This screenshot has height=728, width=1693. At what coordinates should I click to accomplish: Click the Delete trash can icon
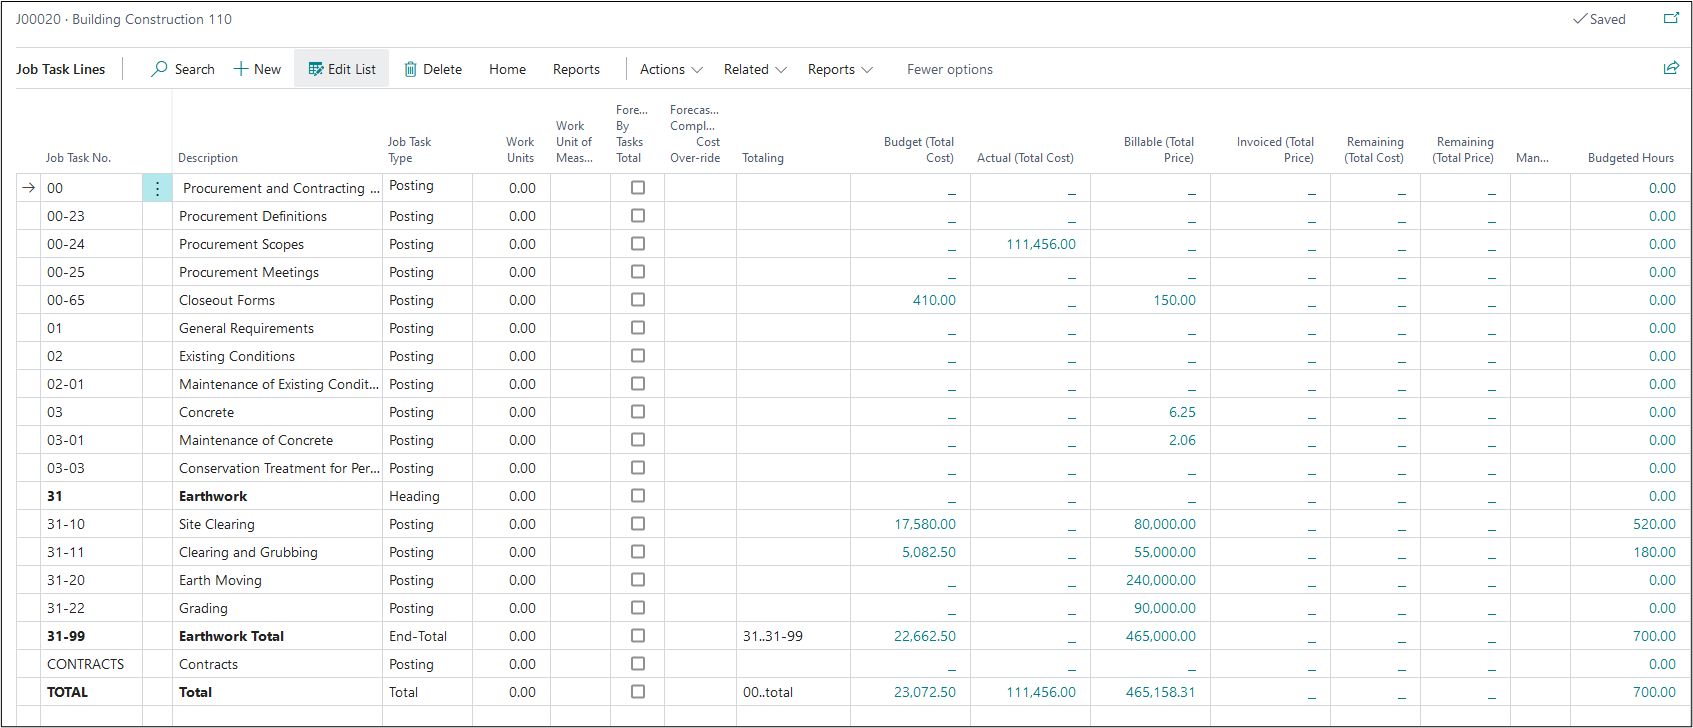click(410, 69)
